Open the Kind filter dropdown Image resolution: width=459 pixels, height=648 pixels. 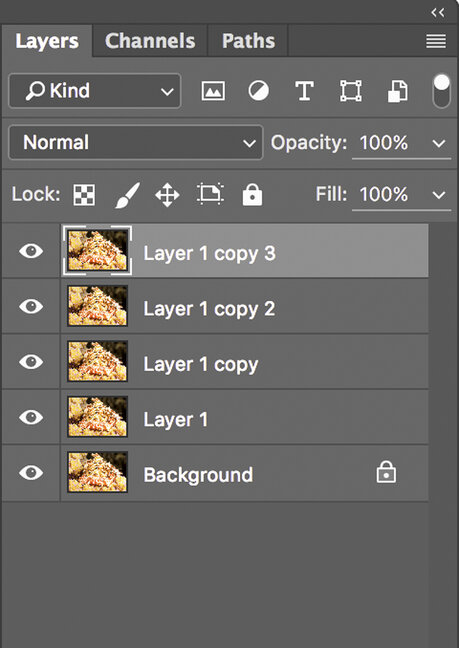click(x=95, y=91)
